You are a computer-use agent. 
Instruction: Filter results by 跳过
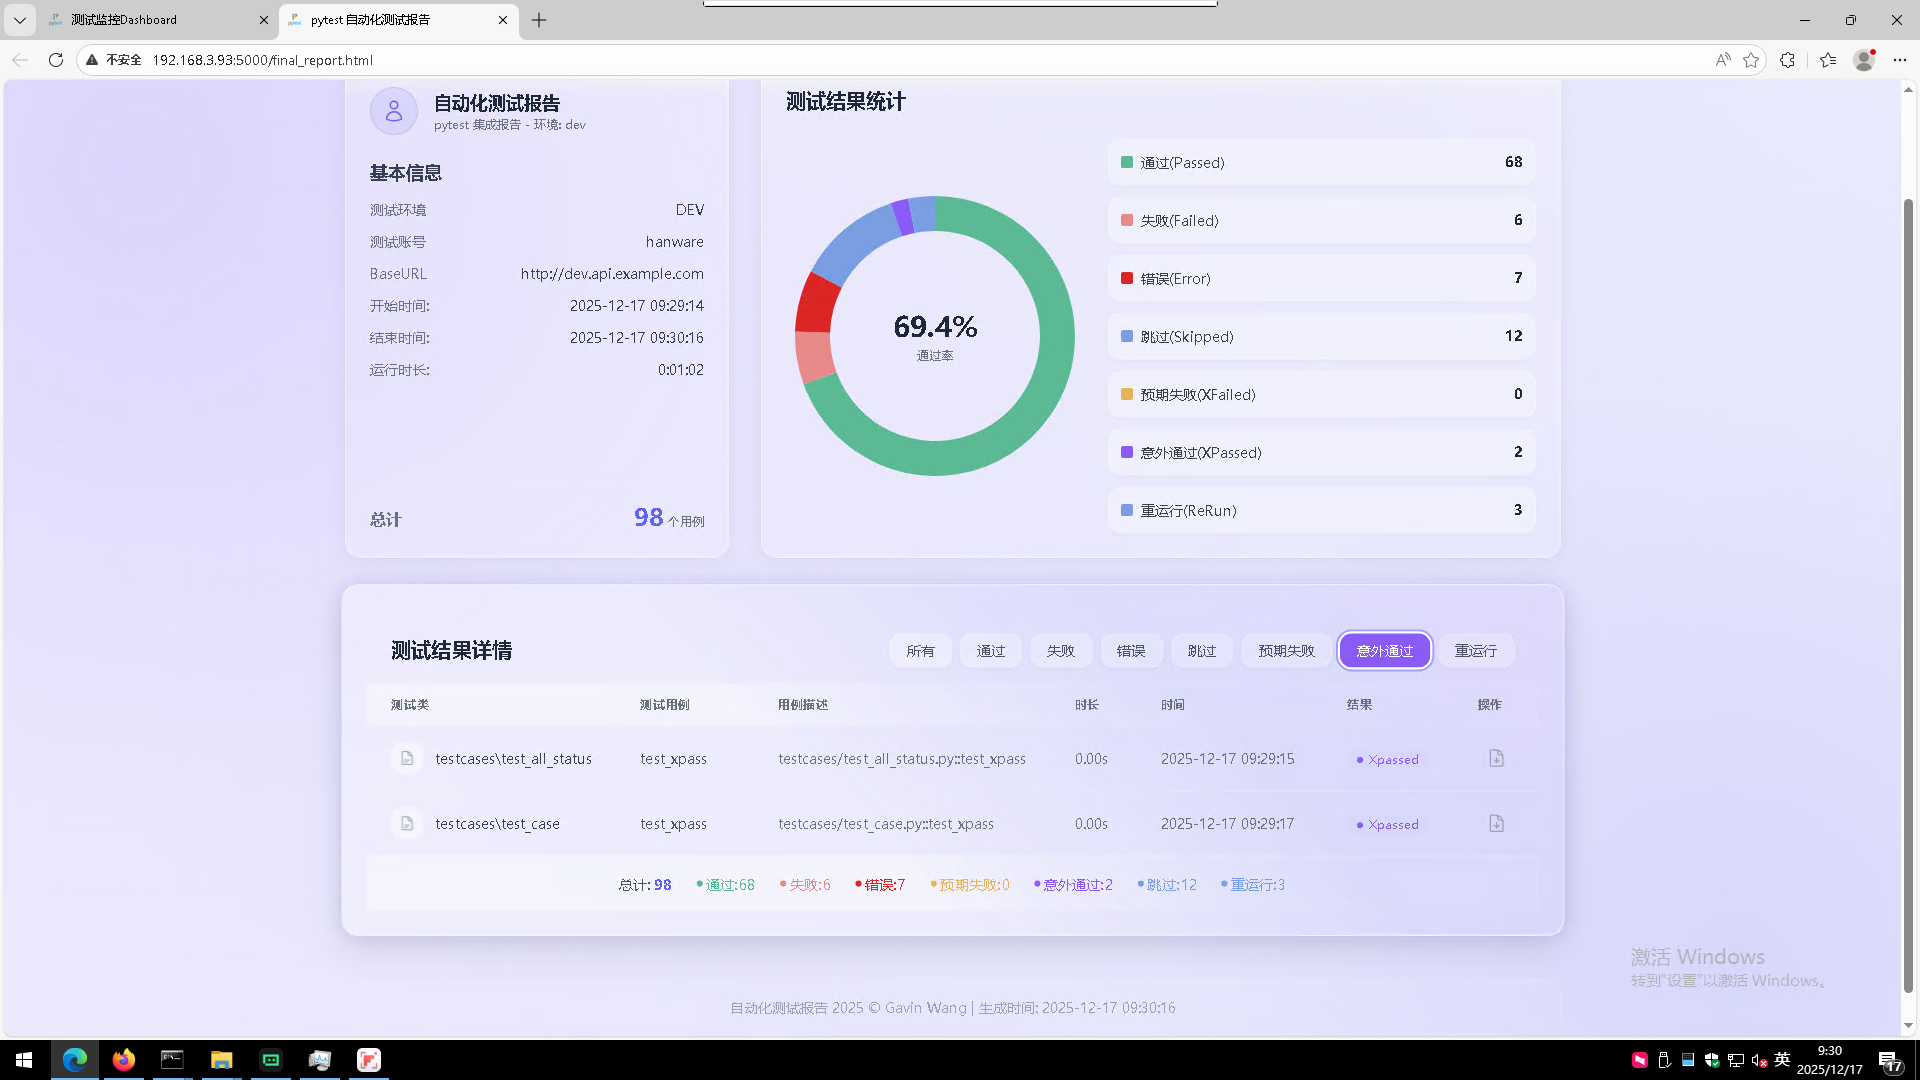pos(1202,651)
